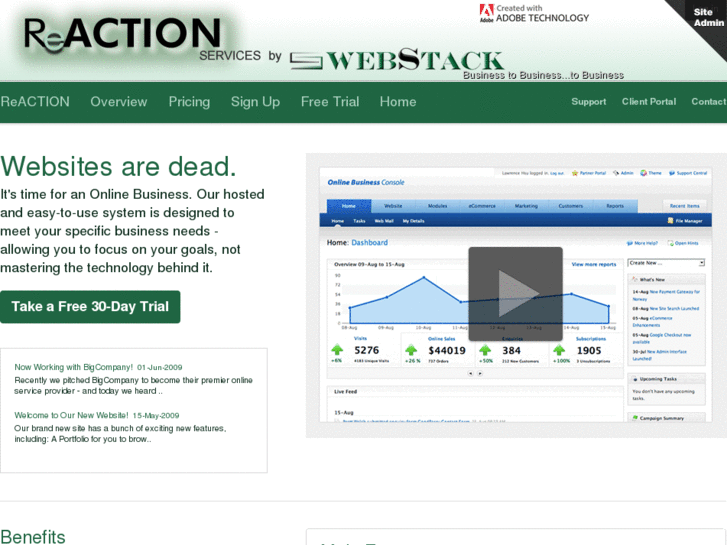Play the dashboard demo video
Viewport: 727px width, 545px height.
pos(516,294)
